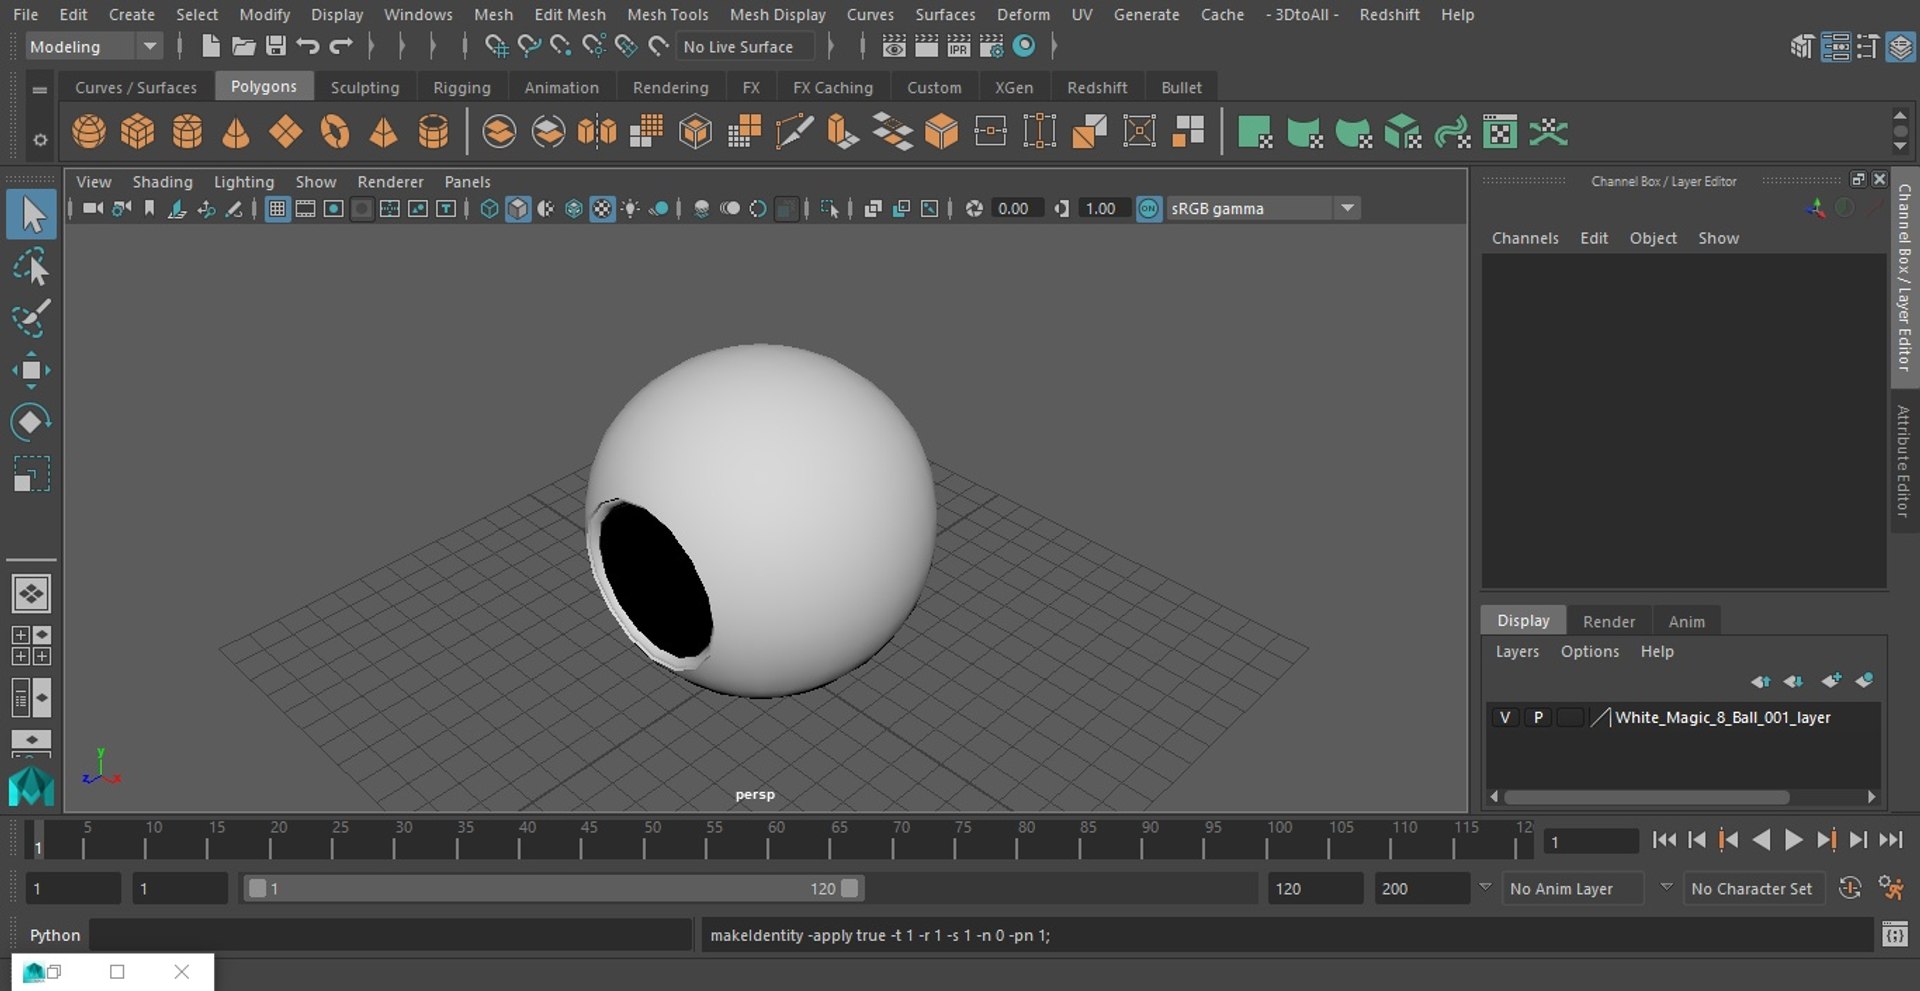Open the viewport Shading menu

tap(163, 181)
